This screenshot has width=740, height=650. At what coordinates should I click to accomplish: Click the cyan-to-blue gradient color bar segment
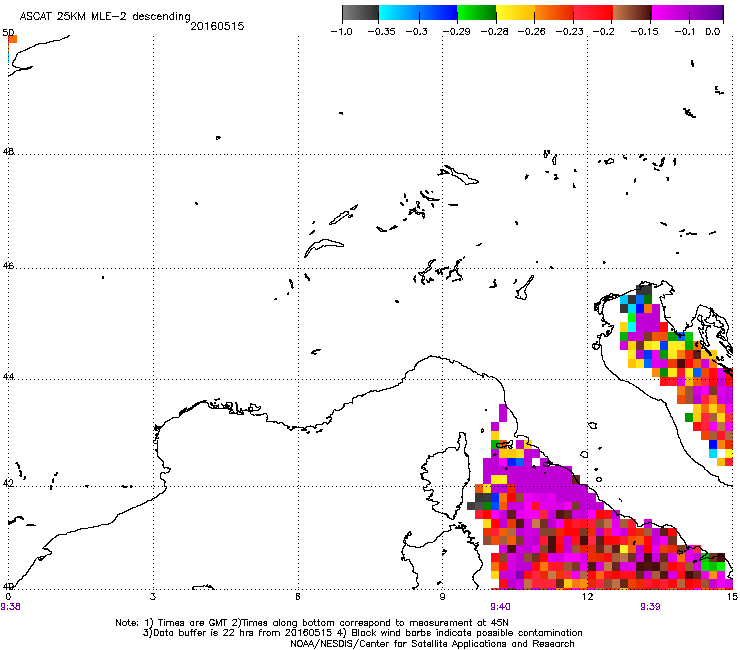(x=418, y=13)
